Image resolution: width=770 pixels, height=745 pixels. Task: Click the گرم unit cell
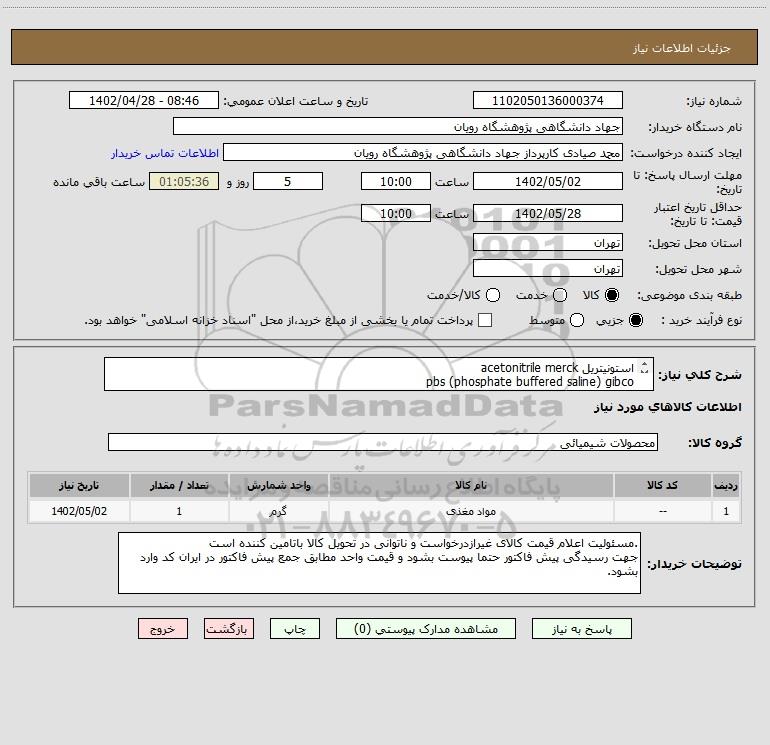click(x=278, y=511)
